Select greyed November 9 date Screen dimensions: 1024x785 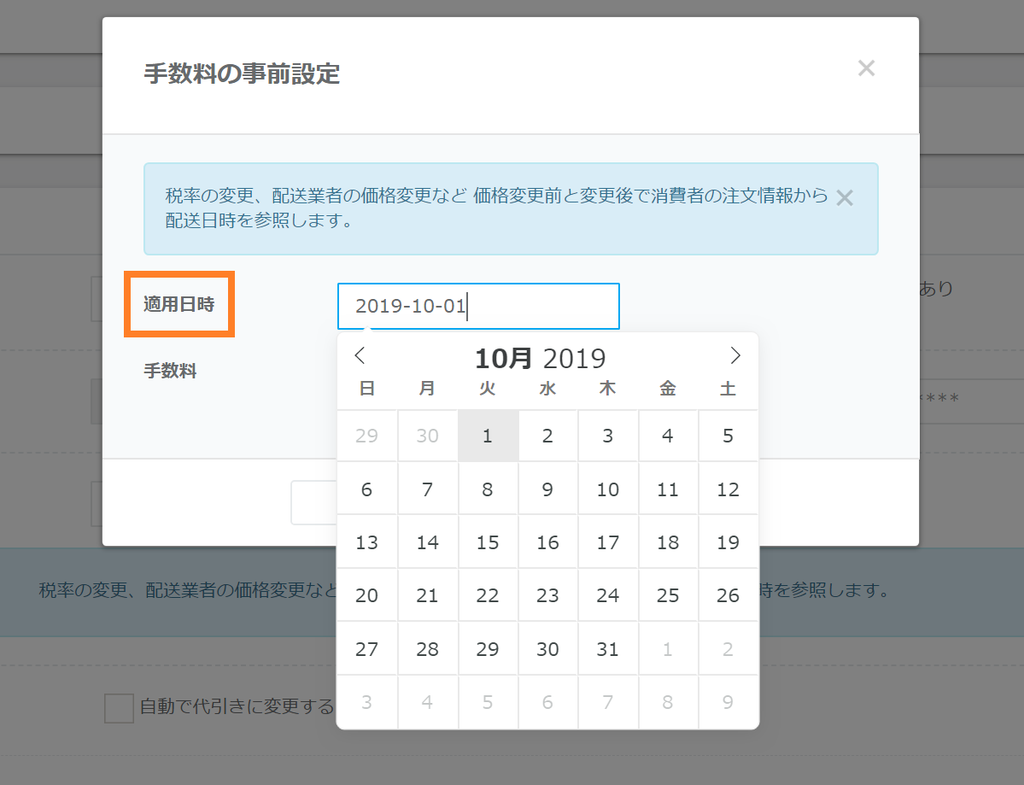(728, 702)
